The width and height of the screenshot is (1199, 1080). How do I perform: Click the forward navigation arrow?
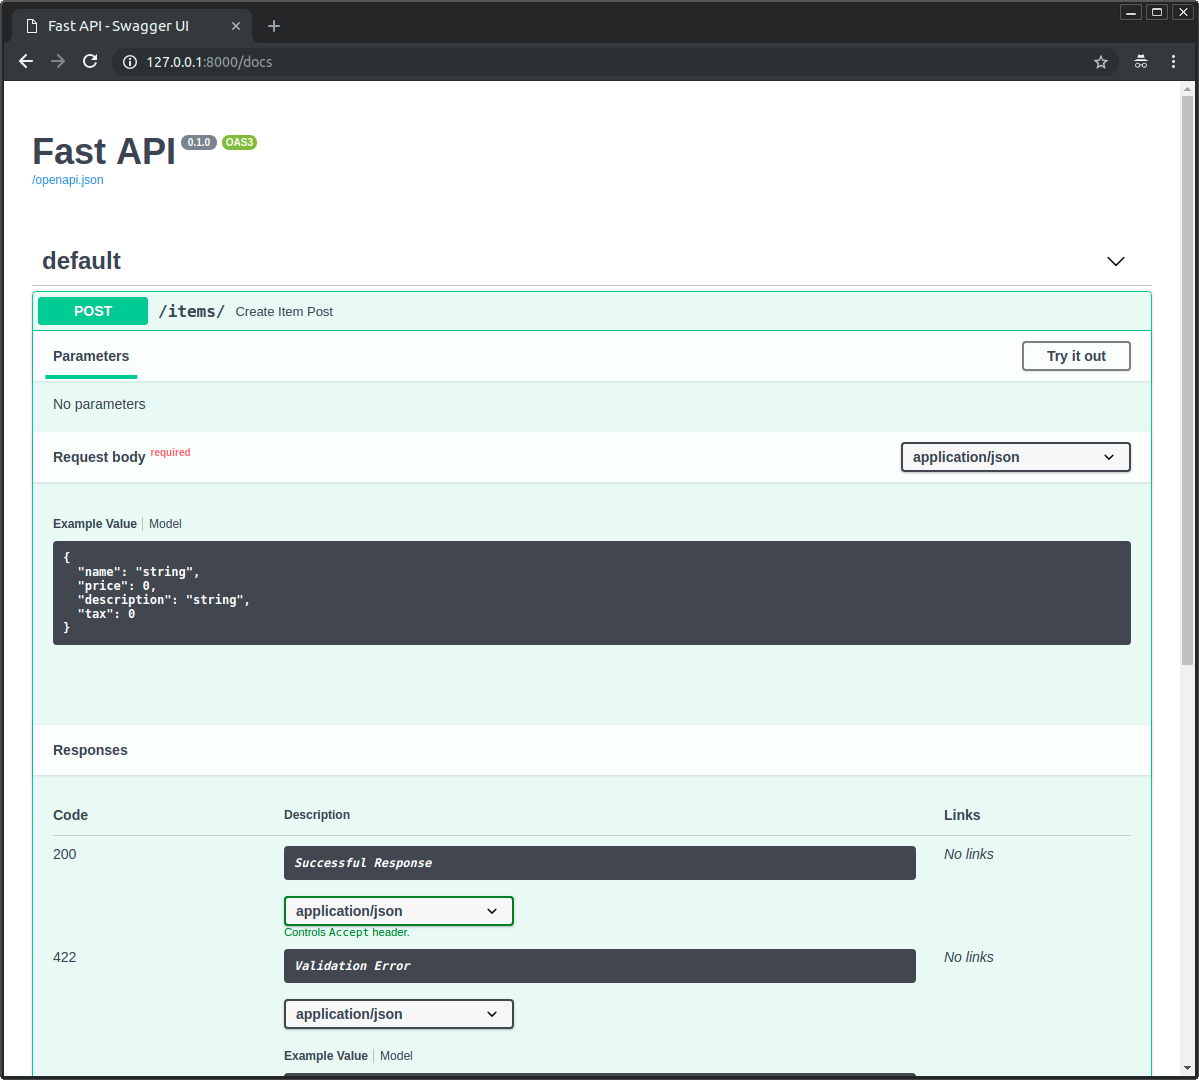tap(57, 61)
